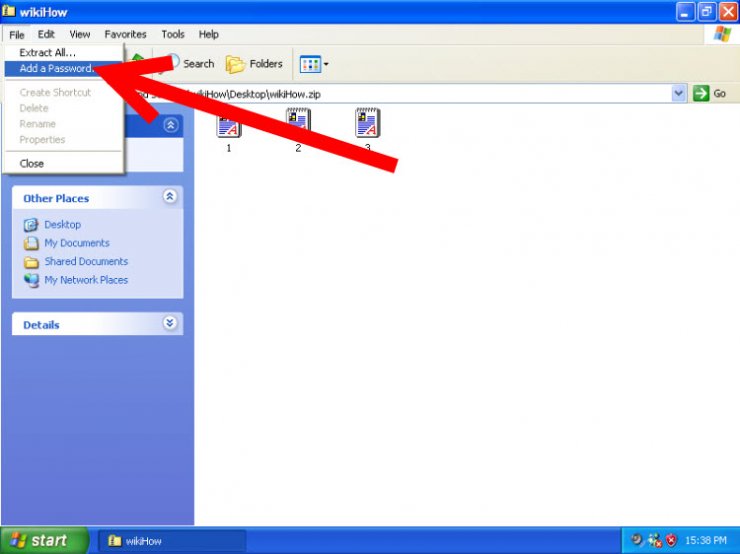
Task: Click the My Network Places icon
Action: click(x=31, y=280)
